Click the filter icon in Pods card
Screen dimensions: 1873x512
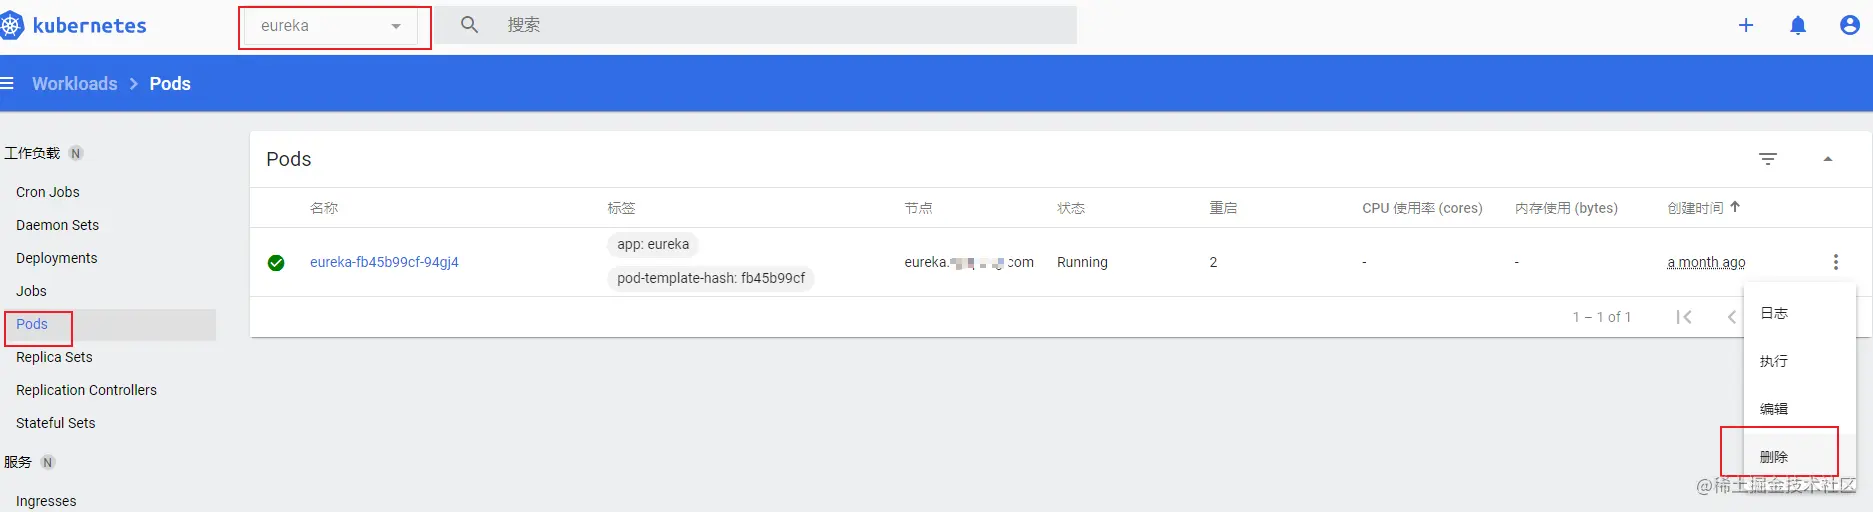click(1768, 159)
